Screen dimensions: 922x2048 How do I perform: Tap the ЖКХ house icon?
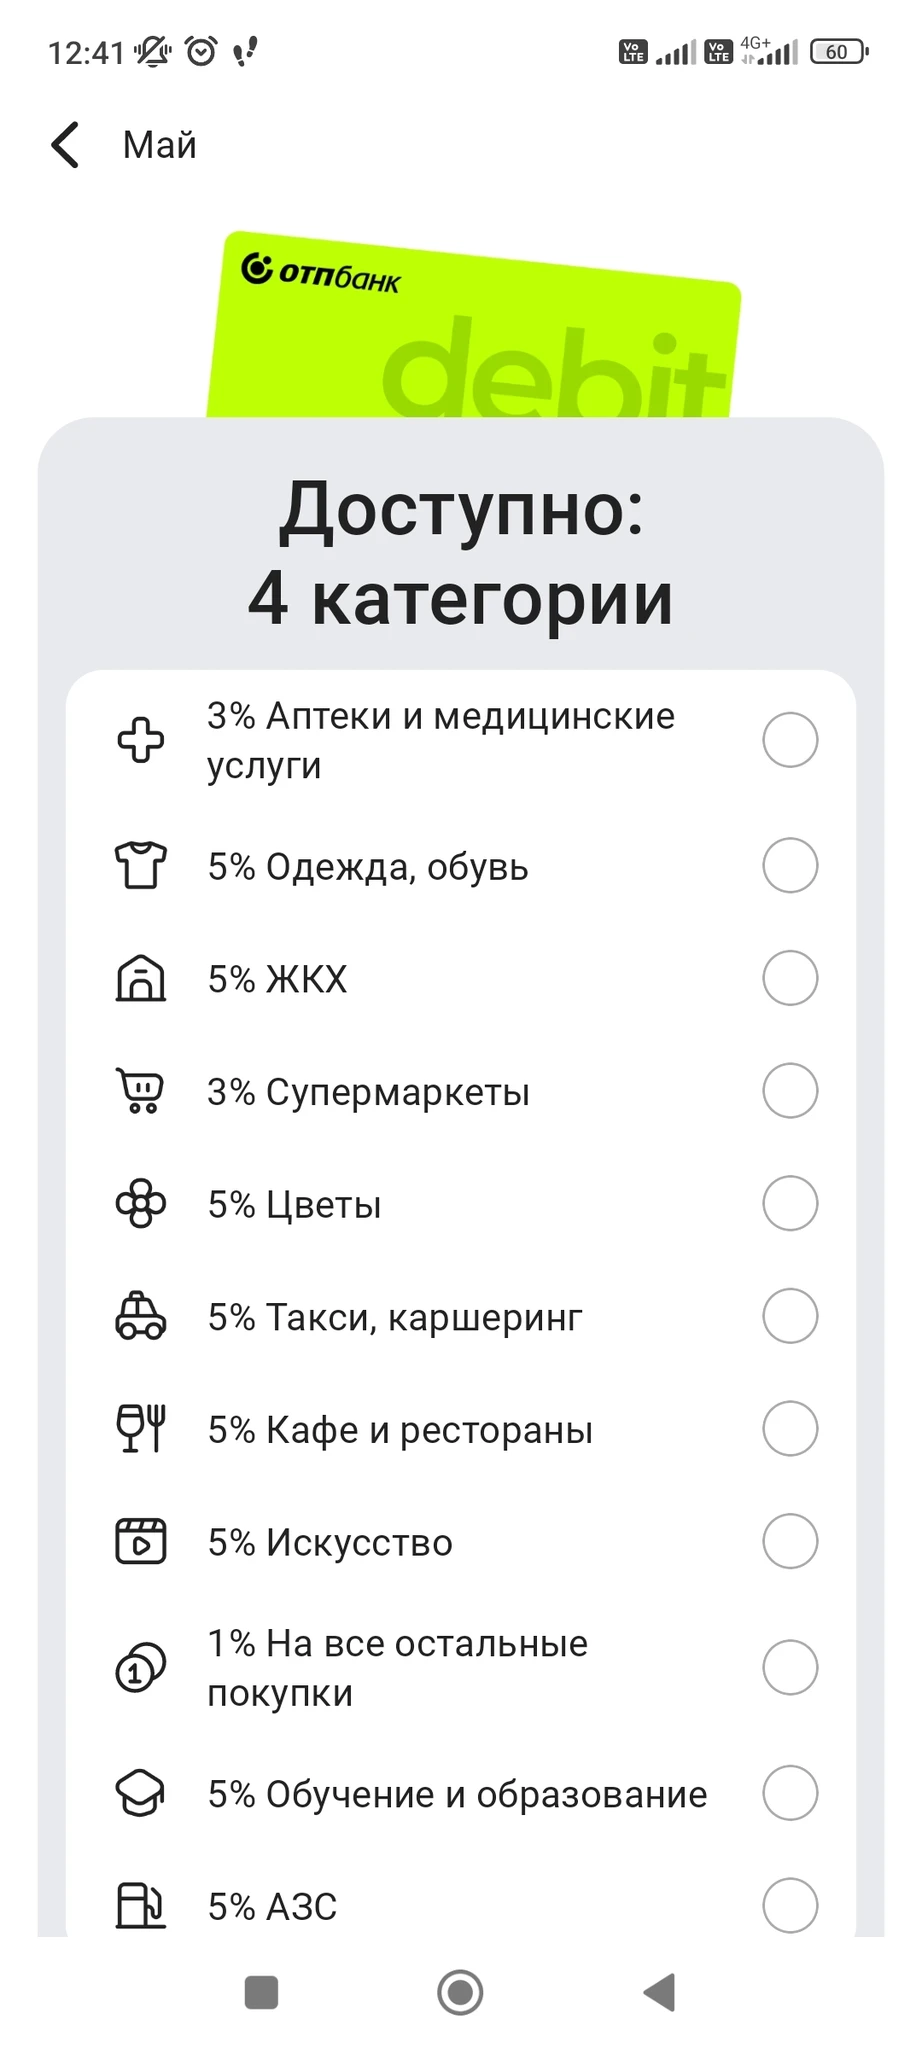point(141,978)
